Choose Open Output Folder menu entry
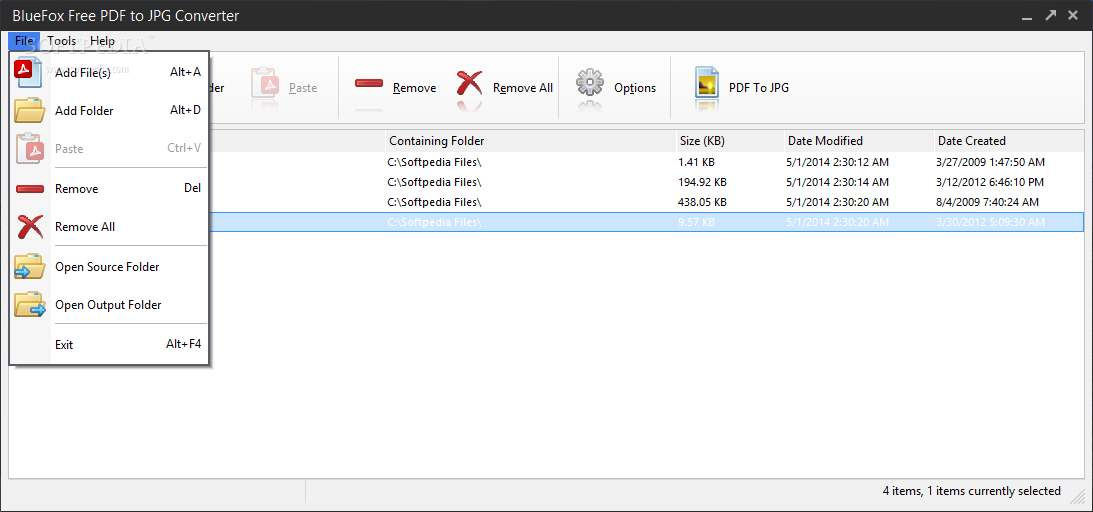Screen dimensions: 1093x512 (x=109, y=304)
